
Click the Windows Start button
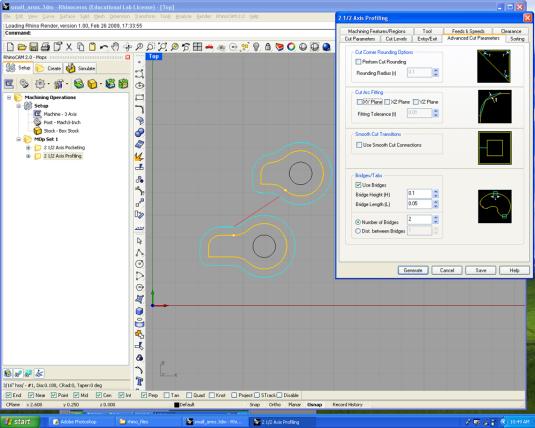[20, 422]
